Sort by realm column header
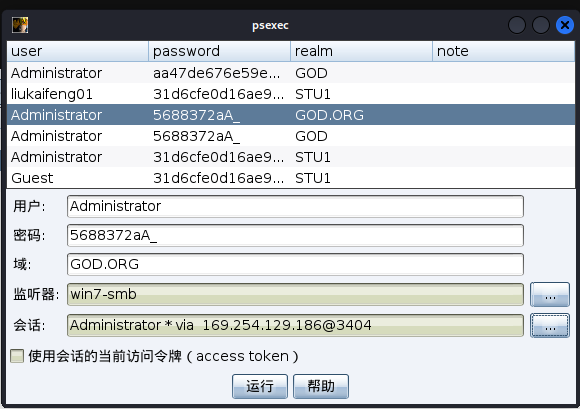Screen dimensions: 580x409 click(x=361, y=51)
